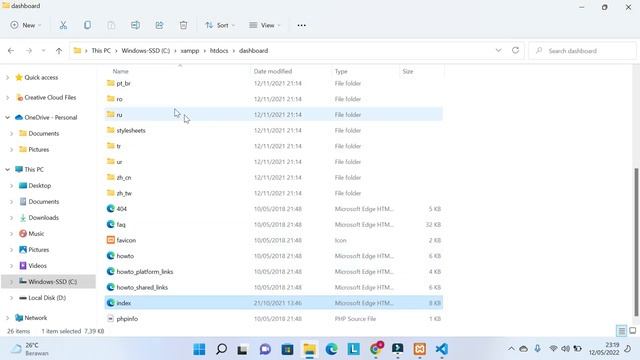The width and height of the screenshot is (640, 360).
Task: Collapse This PC tree node
Action: point(7,169)
